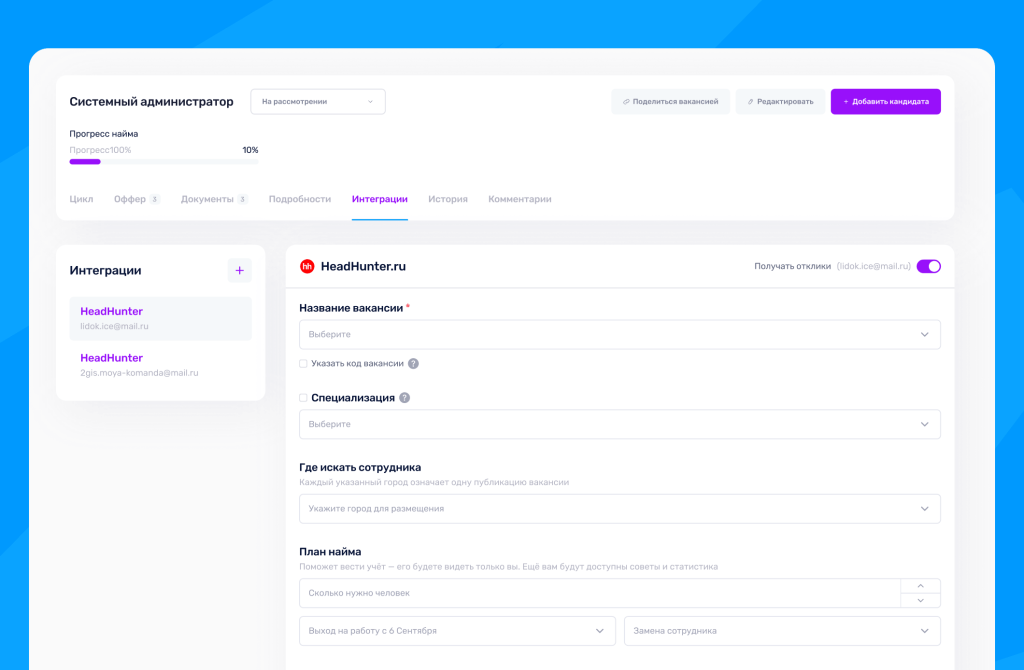Click the HeadHunter.ru red hh logo

307,266
